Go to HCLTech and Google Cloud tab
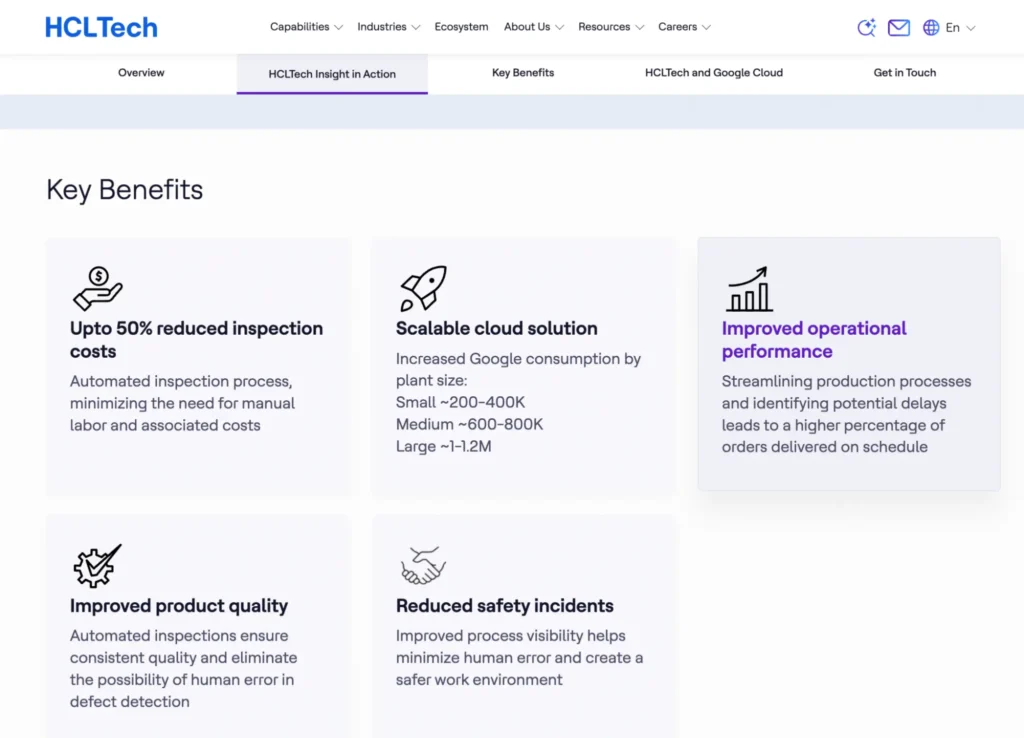1024x738 pixels. (x=714, y=72)
